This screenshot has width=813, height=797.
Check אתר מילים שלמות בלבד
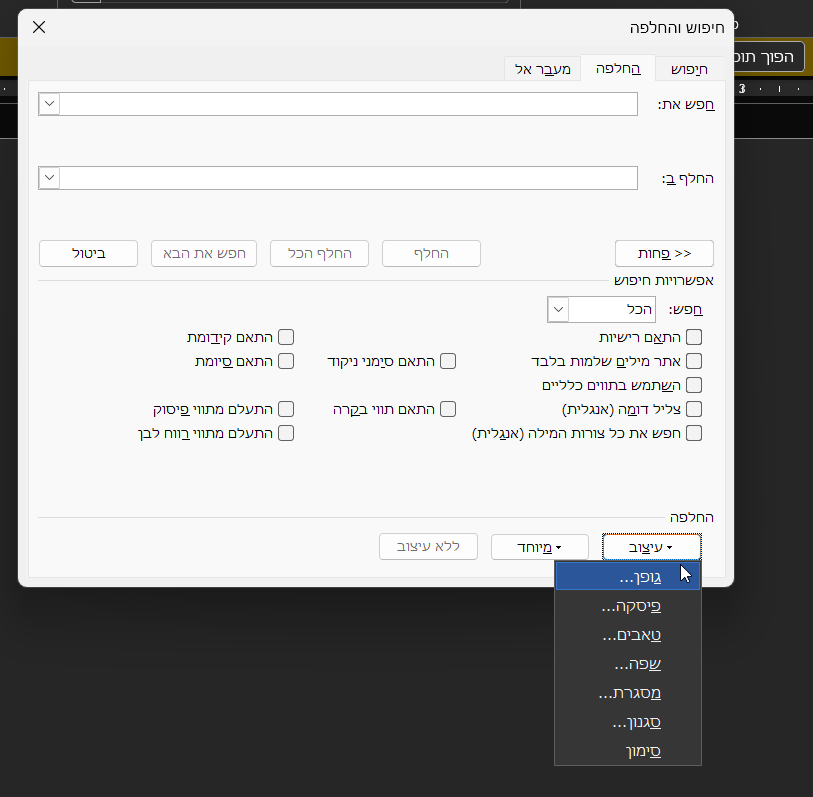pyautogui.click(x=694, y=361)
